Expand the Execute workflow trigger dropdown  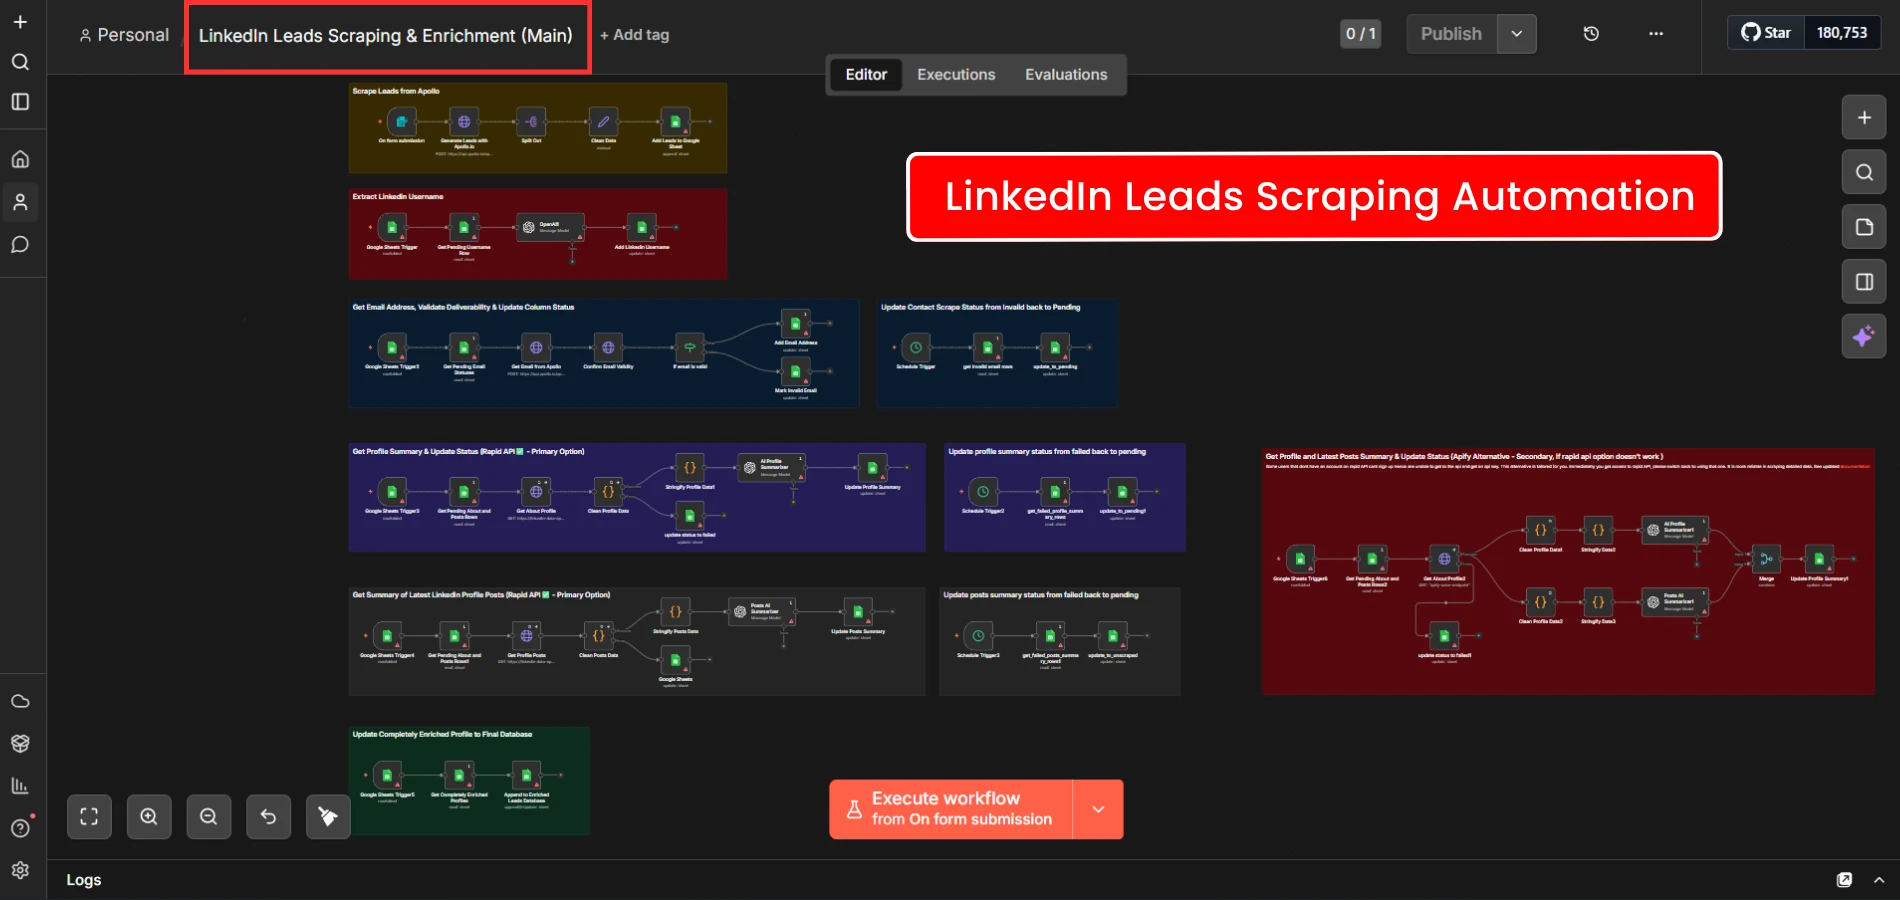click(x=1098, y=809)
